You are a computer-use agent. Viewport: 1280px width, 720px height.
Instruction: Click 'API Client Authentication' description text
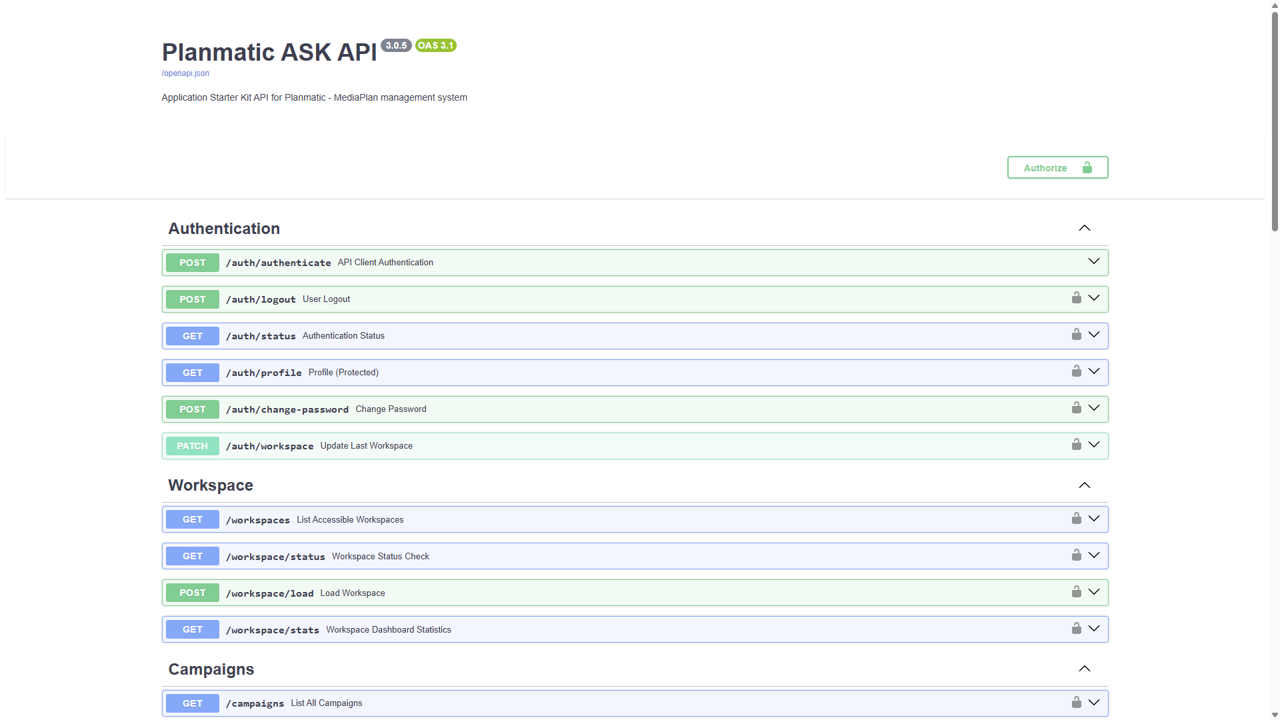(x=385, y=262)
